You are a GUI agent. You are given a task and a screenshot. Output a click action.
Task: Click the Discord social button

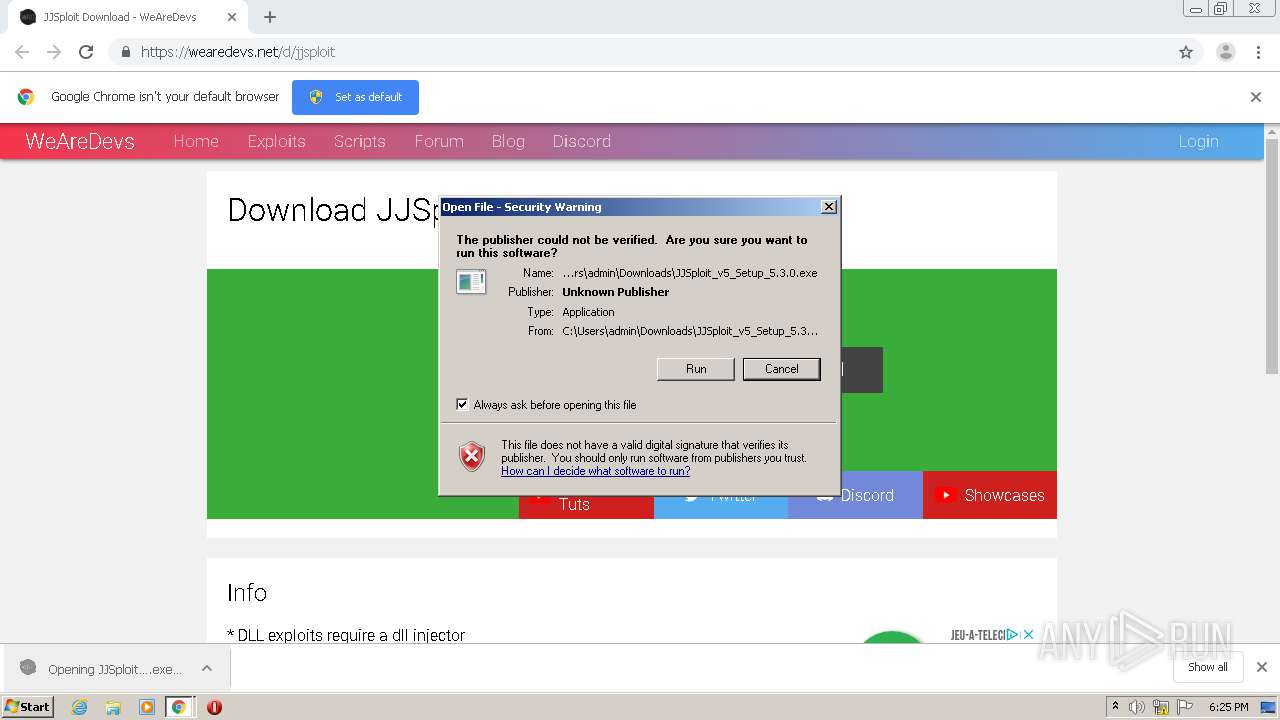(855, 495)
